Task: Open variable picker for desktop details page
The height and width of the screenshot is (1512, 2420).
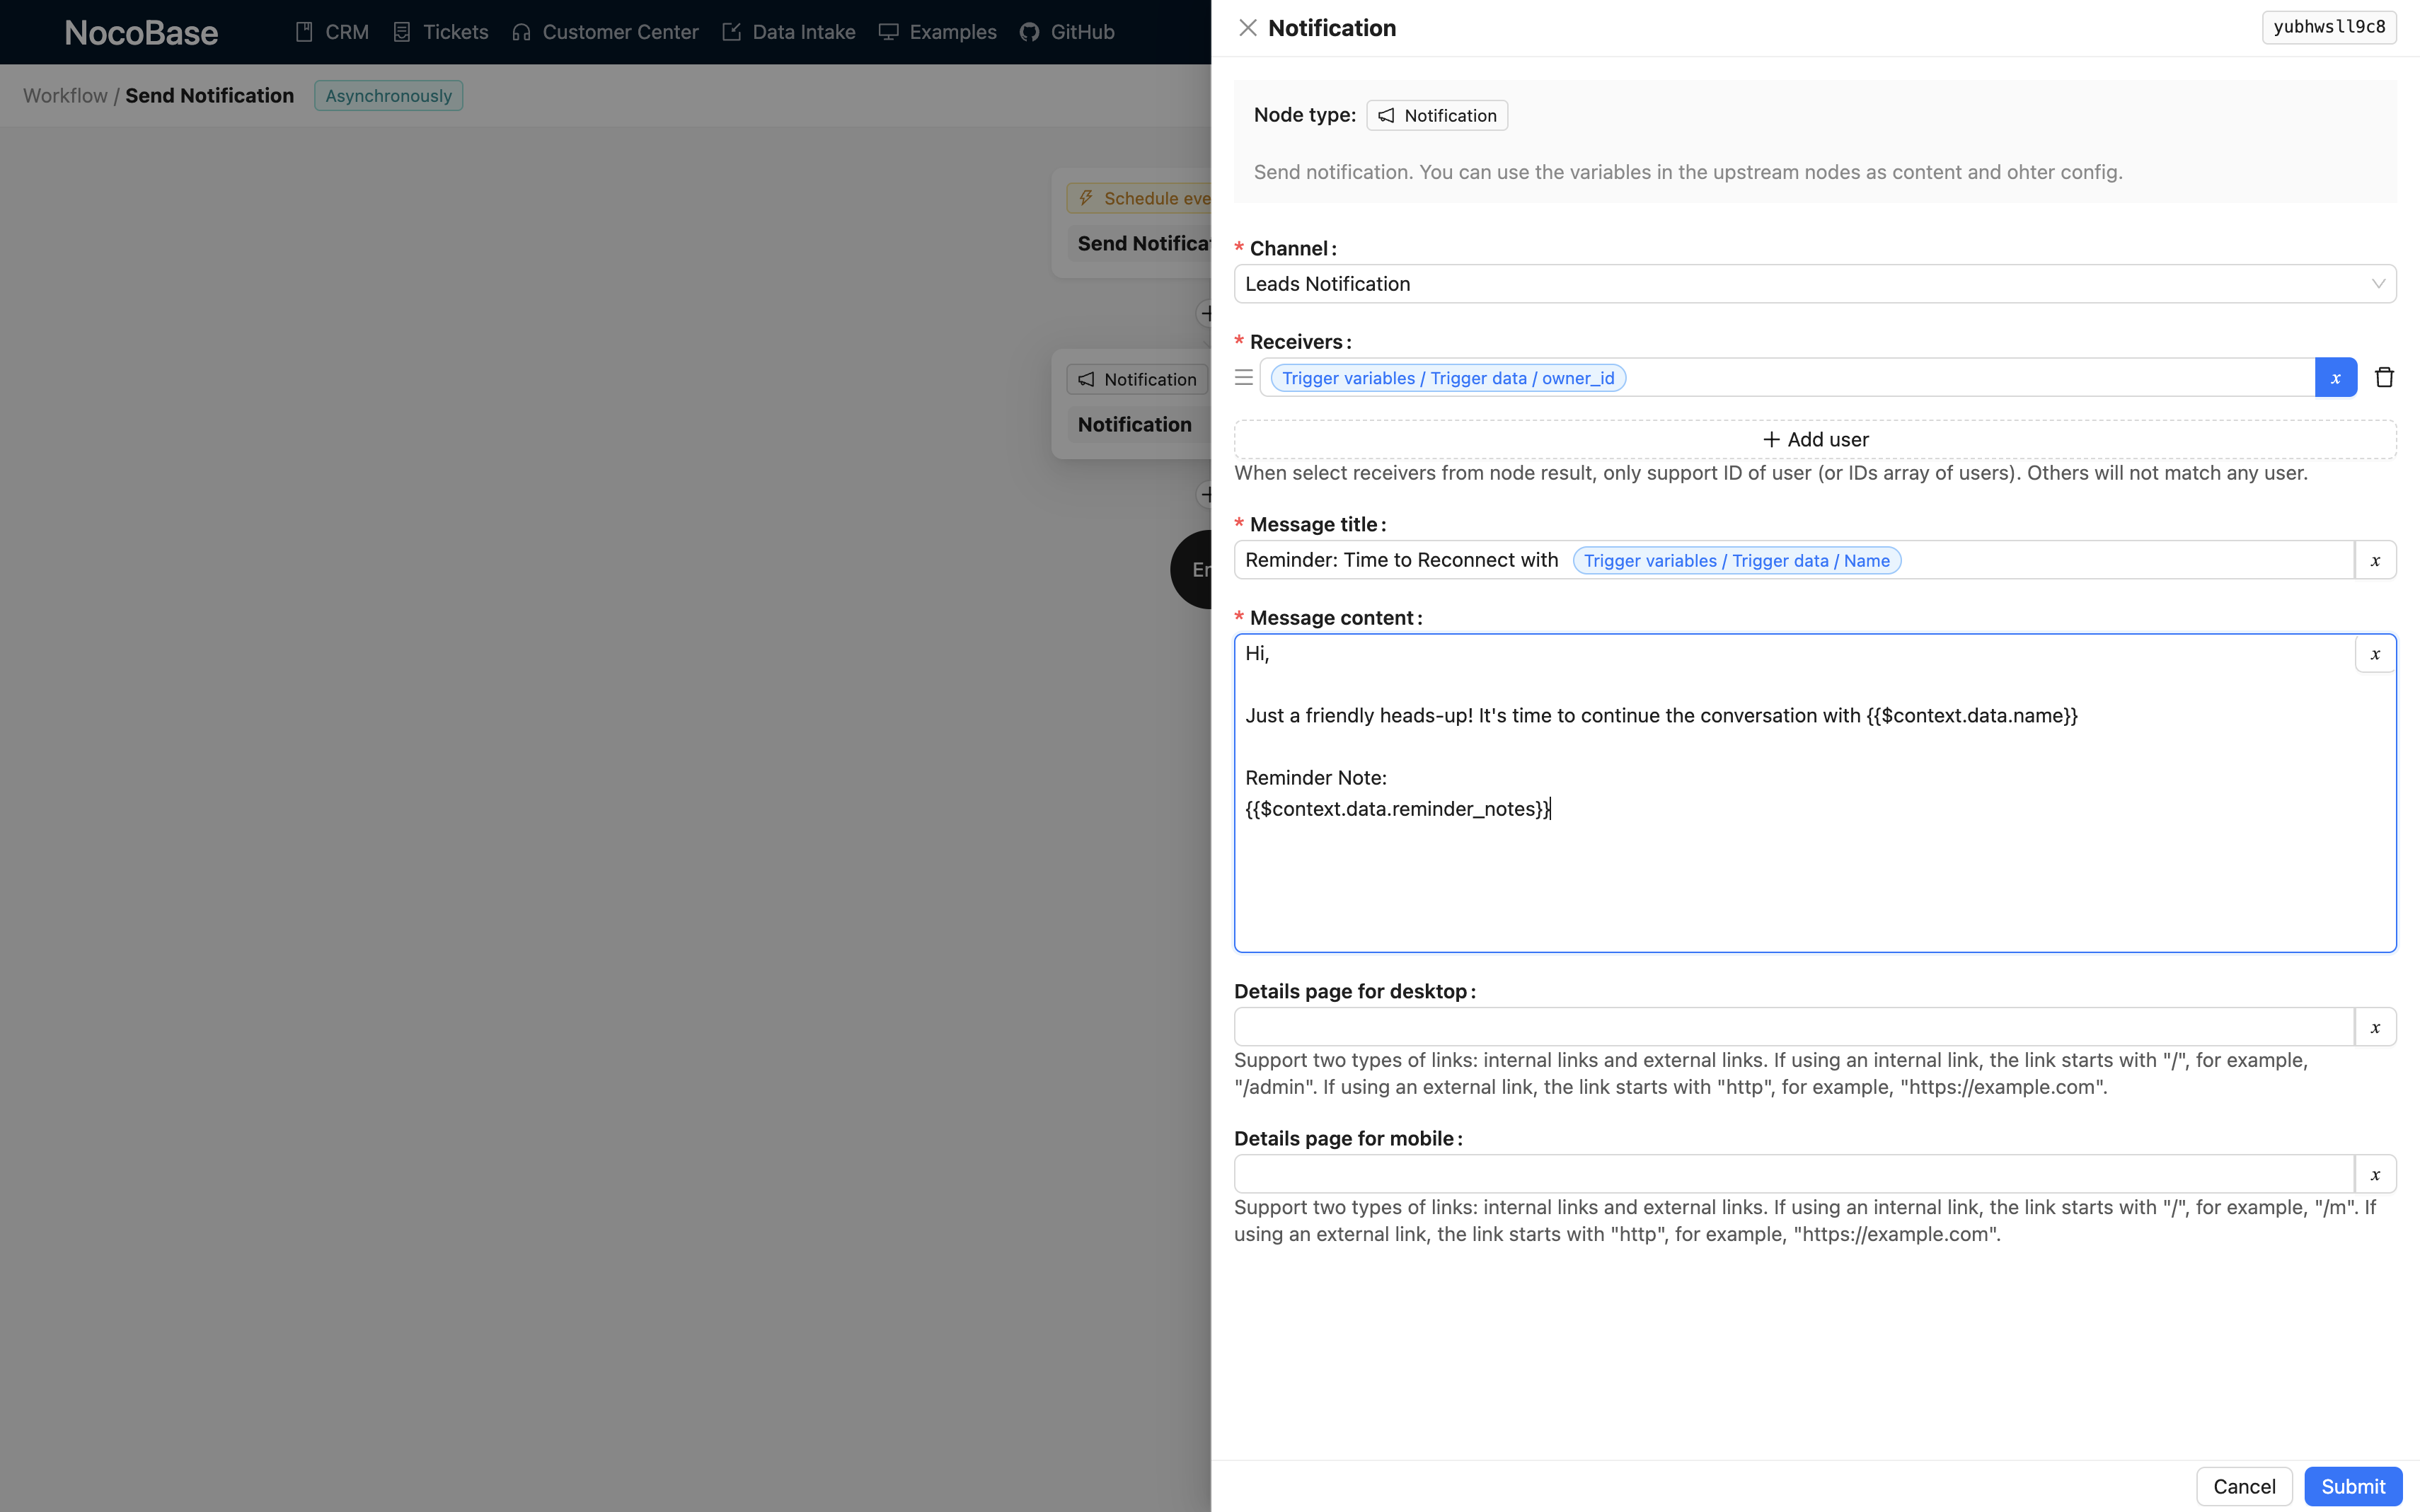Action: click(x=2375, y=1027)
